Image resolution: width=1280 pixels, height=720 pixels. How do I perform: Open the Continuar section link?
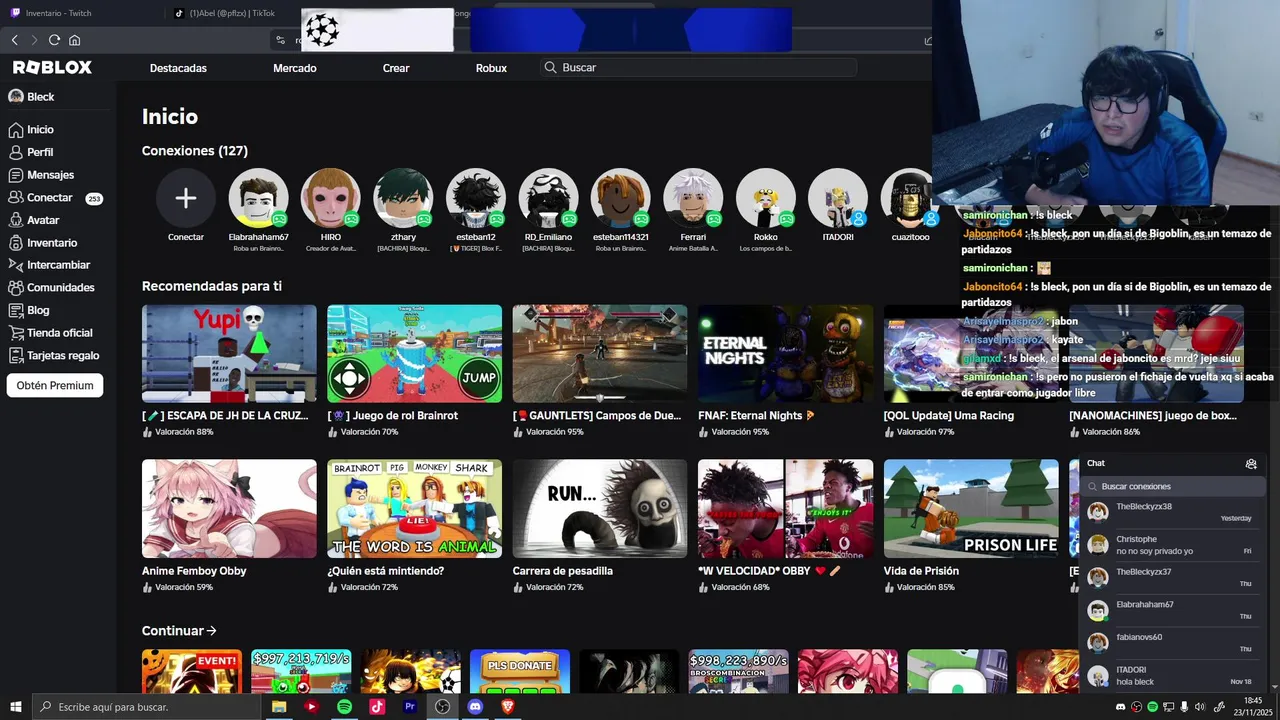(179, 631)
